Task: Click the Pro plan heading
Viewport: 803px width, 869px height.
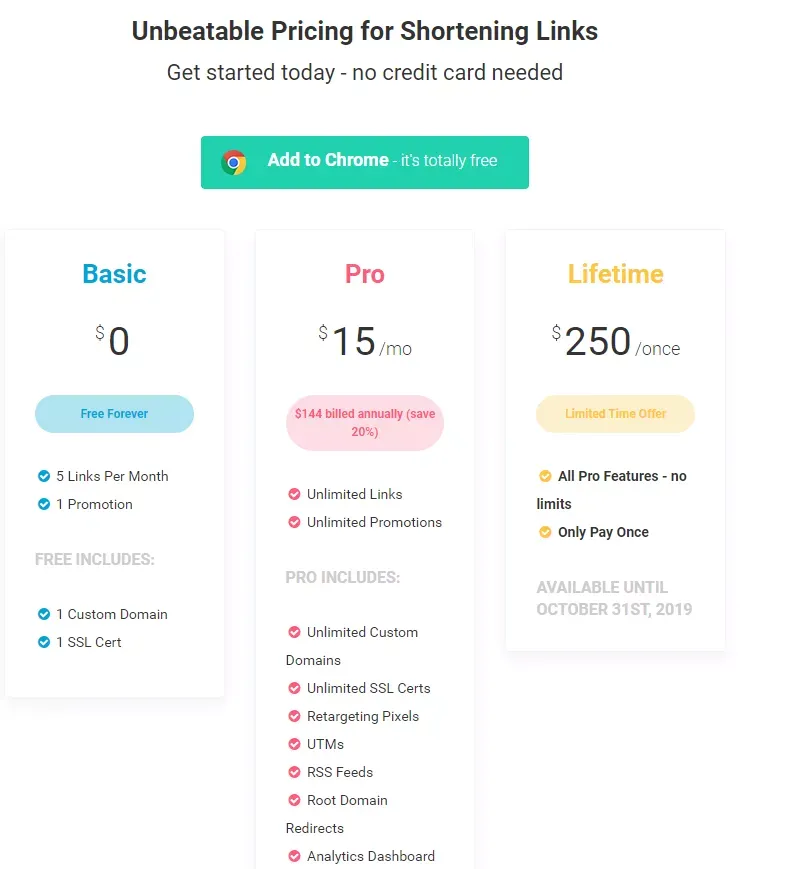Action: tap(365, 274)
